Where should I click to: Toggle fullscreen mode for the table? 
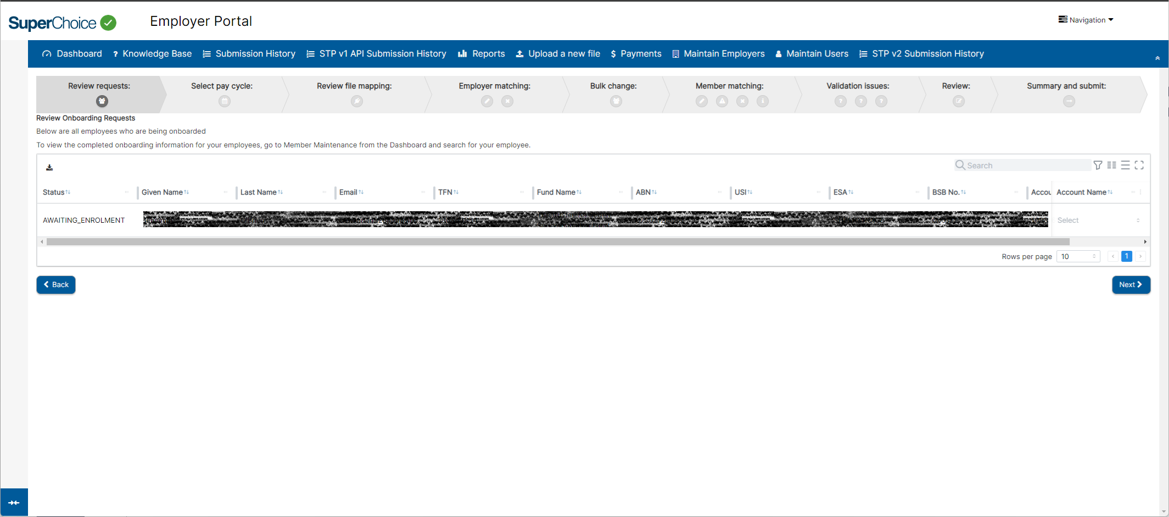click(1139, 165)
